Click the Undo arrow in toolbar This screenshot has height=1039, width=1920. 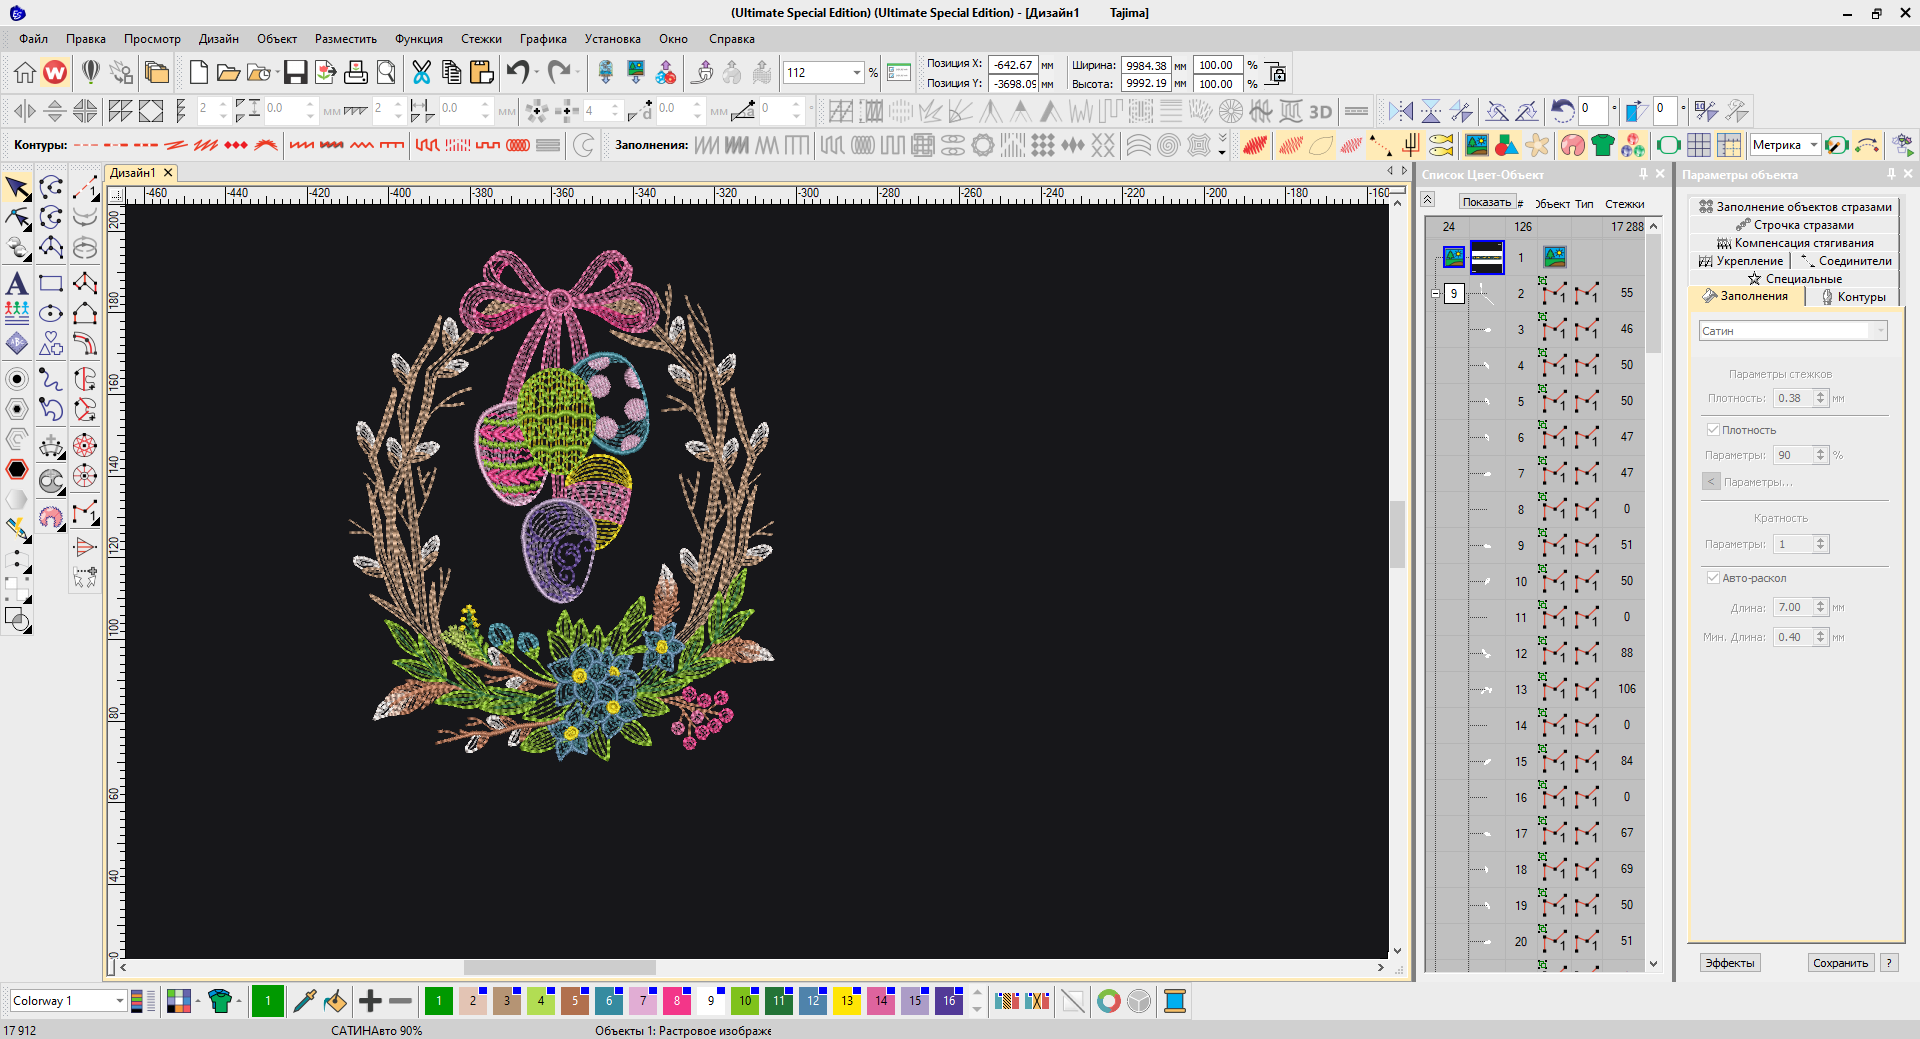click(x=517, y=72)
